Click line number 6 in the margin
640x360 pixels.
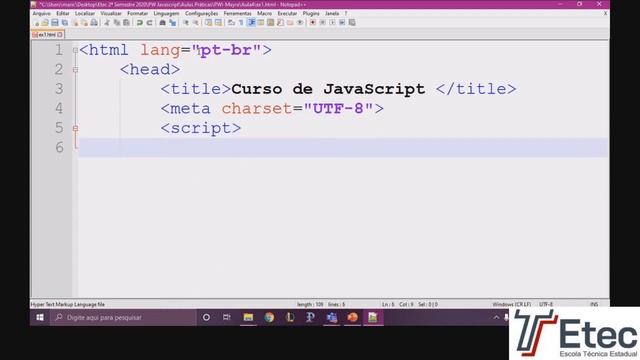pos(59,147)
